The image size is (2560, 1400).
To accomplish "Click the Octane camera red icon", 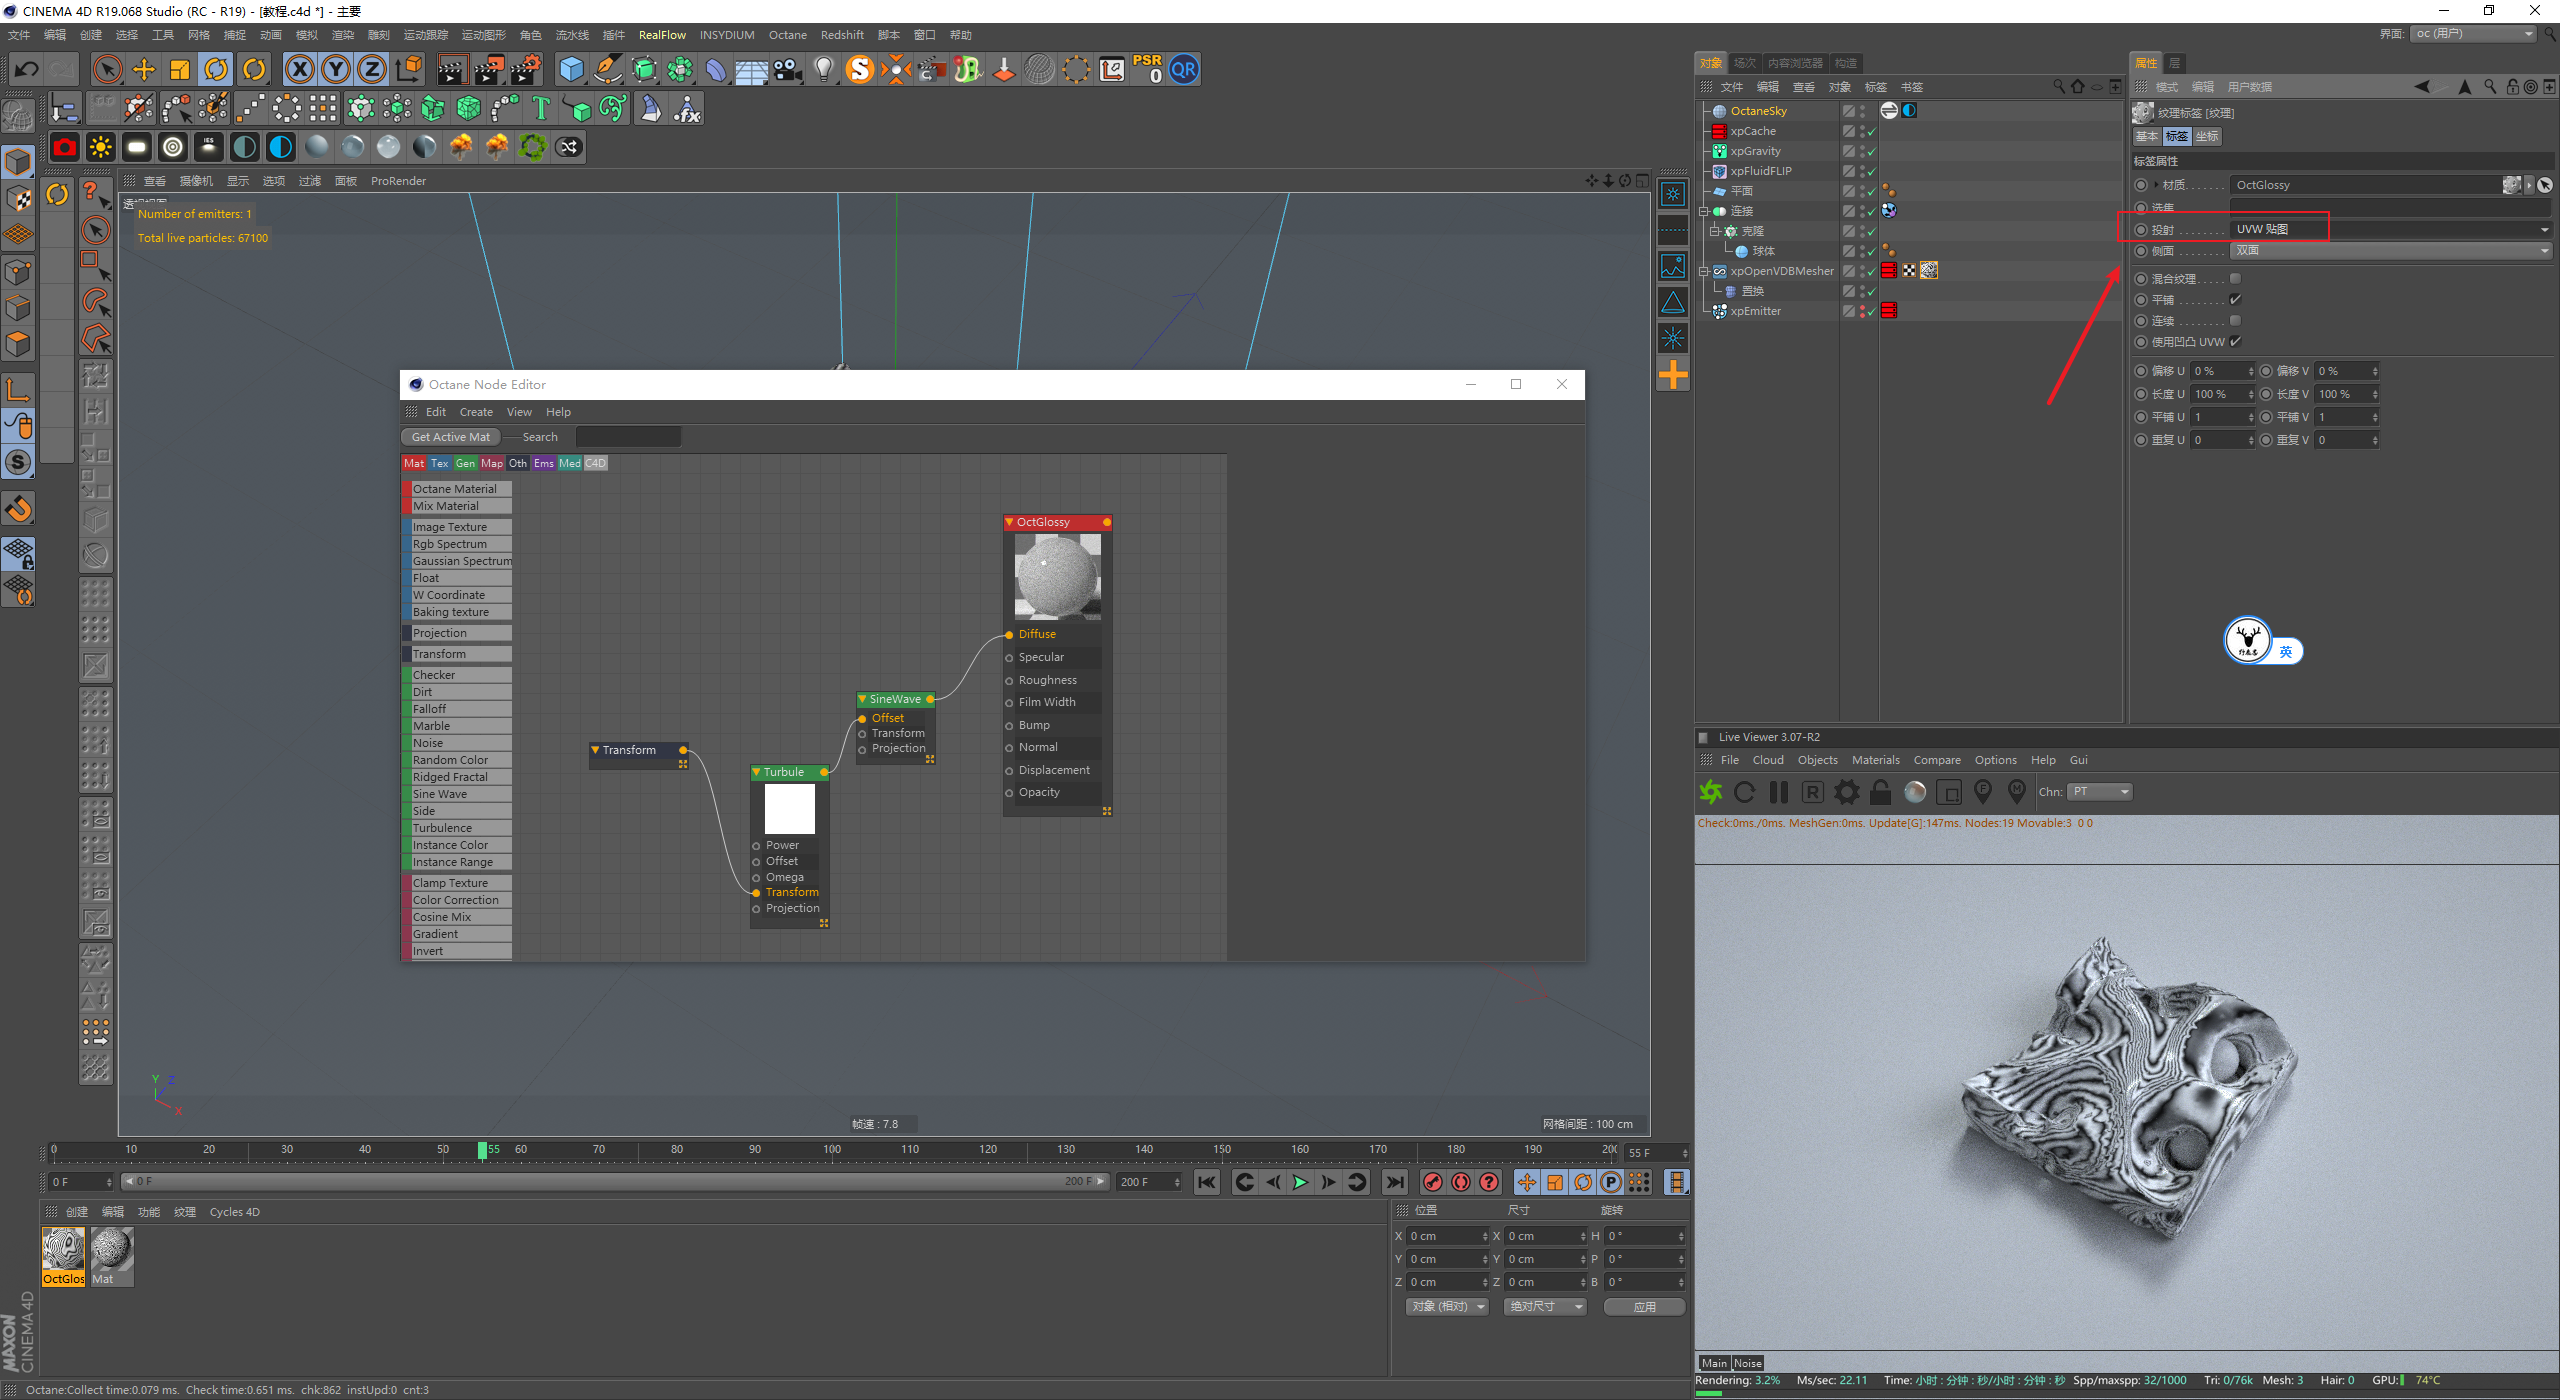I will tap(65, 147).
